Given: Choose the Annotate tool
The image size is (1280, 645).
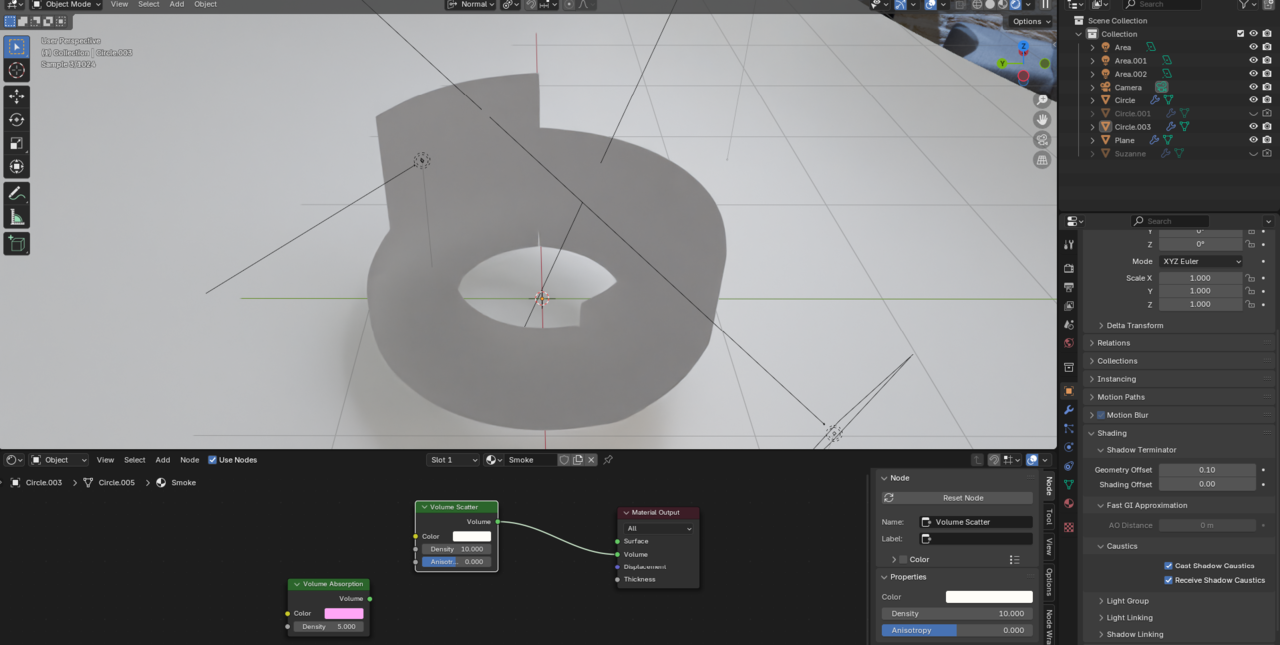Looking at the screenshot, I should (16, 193).
